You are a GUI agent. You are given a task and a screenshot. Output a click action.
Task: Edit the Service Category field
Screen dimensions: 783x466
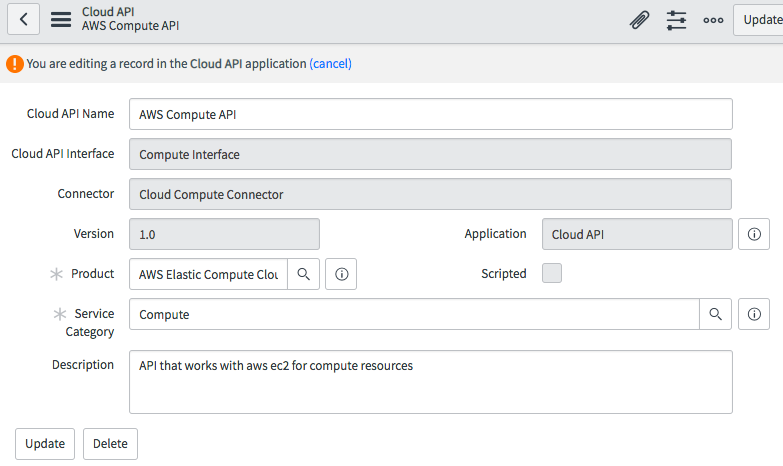tap(414, 314)
